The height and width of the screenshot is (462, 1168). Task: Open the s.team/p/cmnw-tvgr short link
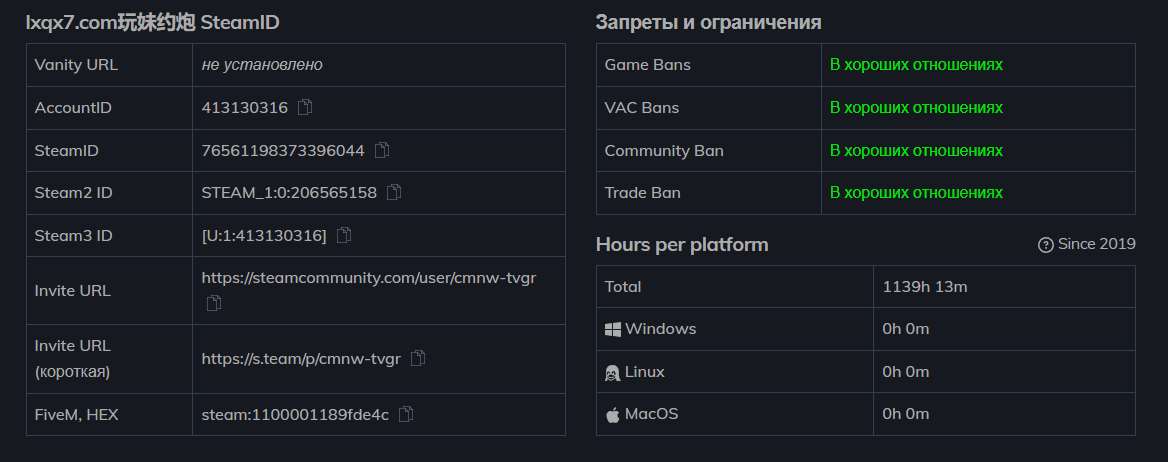(301, 358)
